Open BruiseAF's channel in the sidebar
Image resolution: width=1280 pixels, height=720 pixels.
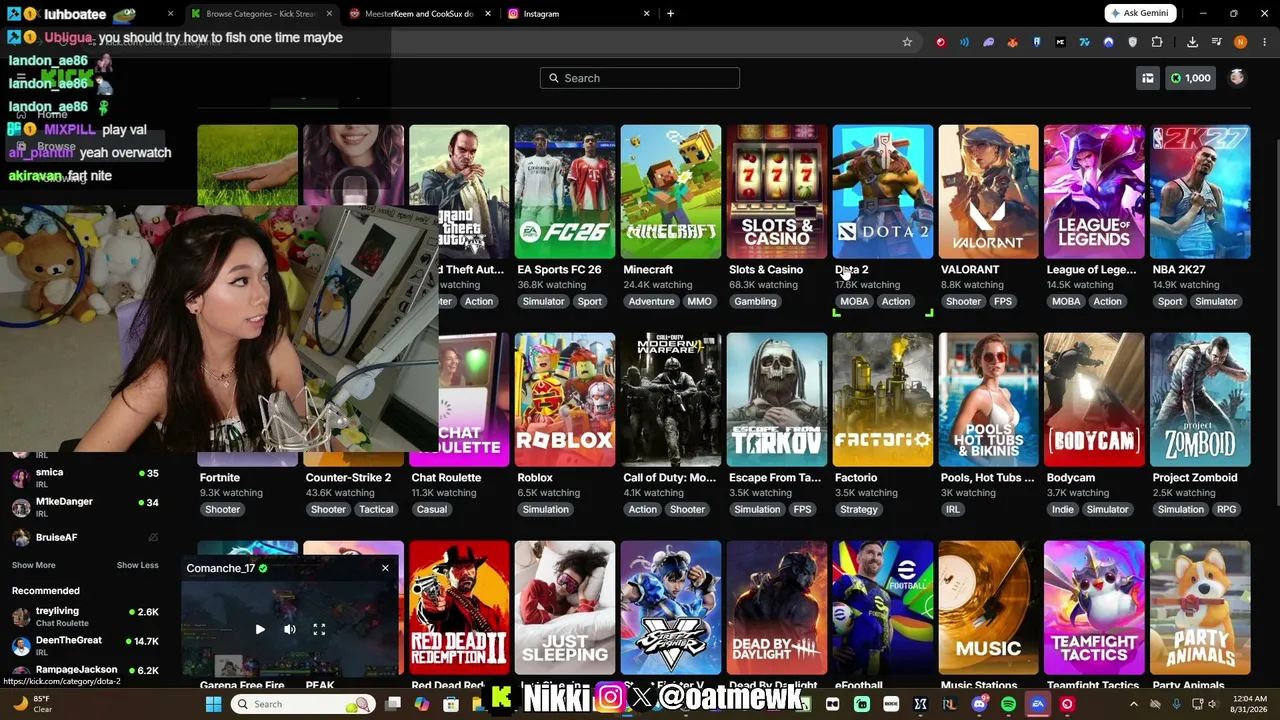(x=85, y=538)
